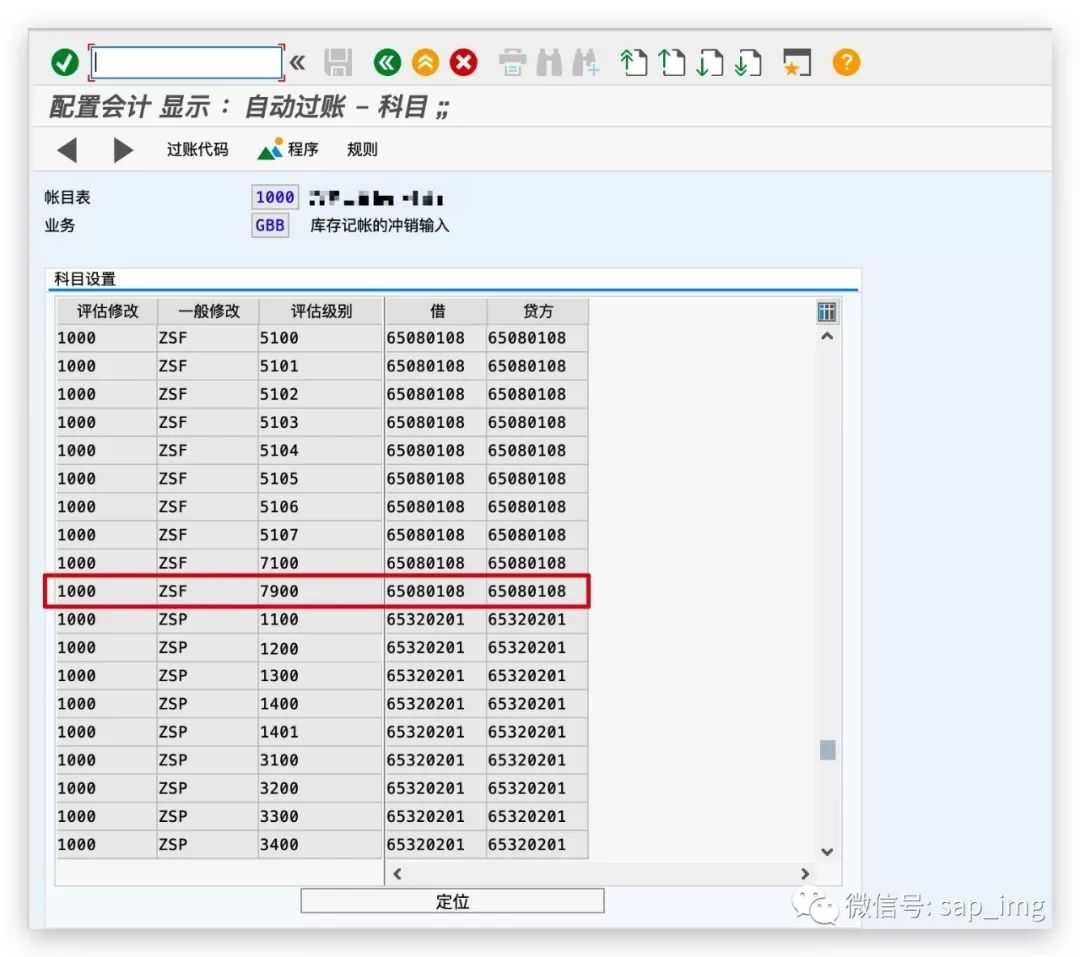Image resolution: width=1080 pixels, height=957 pixels.
Task: Click the green Enter checkmark icon
Action: 65,62
